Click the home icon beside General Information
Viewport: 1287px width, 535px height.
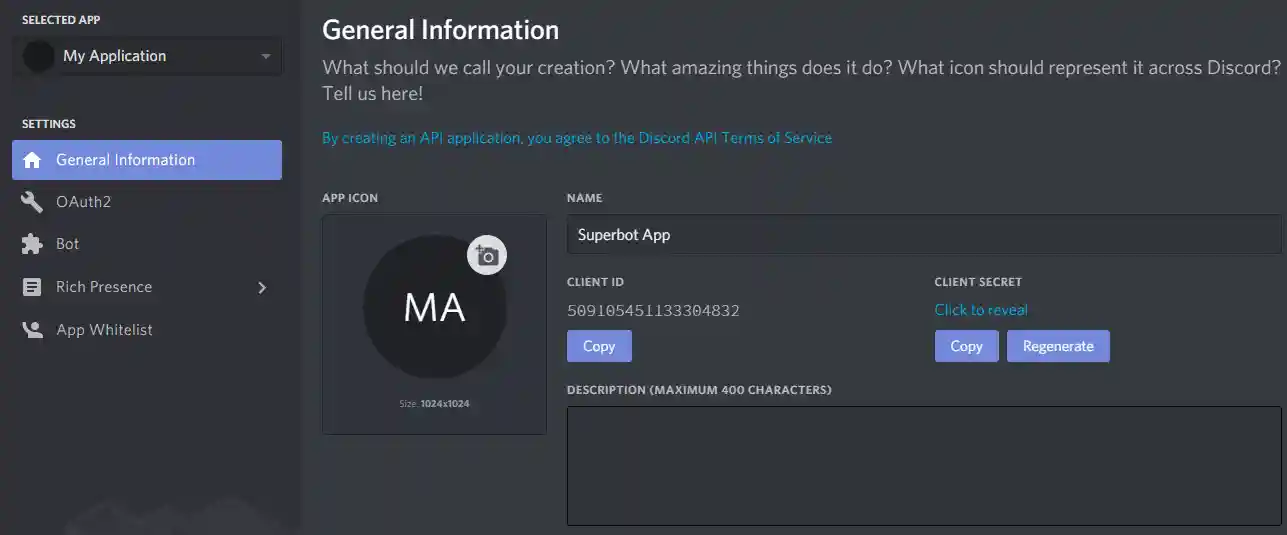coord(33,160)
